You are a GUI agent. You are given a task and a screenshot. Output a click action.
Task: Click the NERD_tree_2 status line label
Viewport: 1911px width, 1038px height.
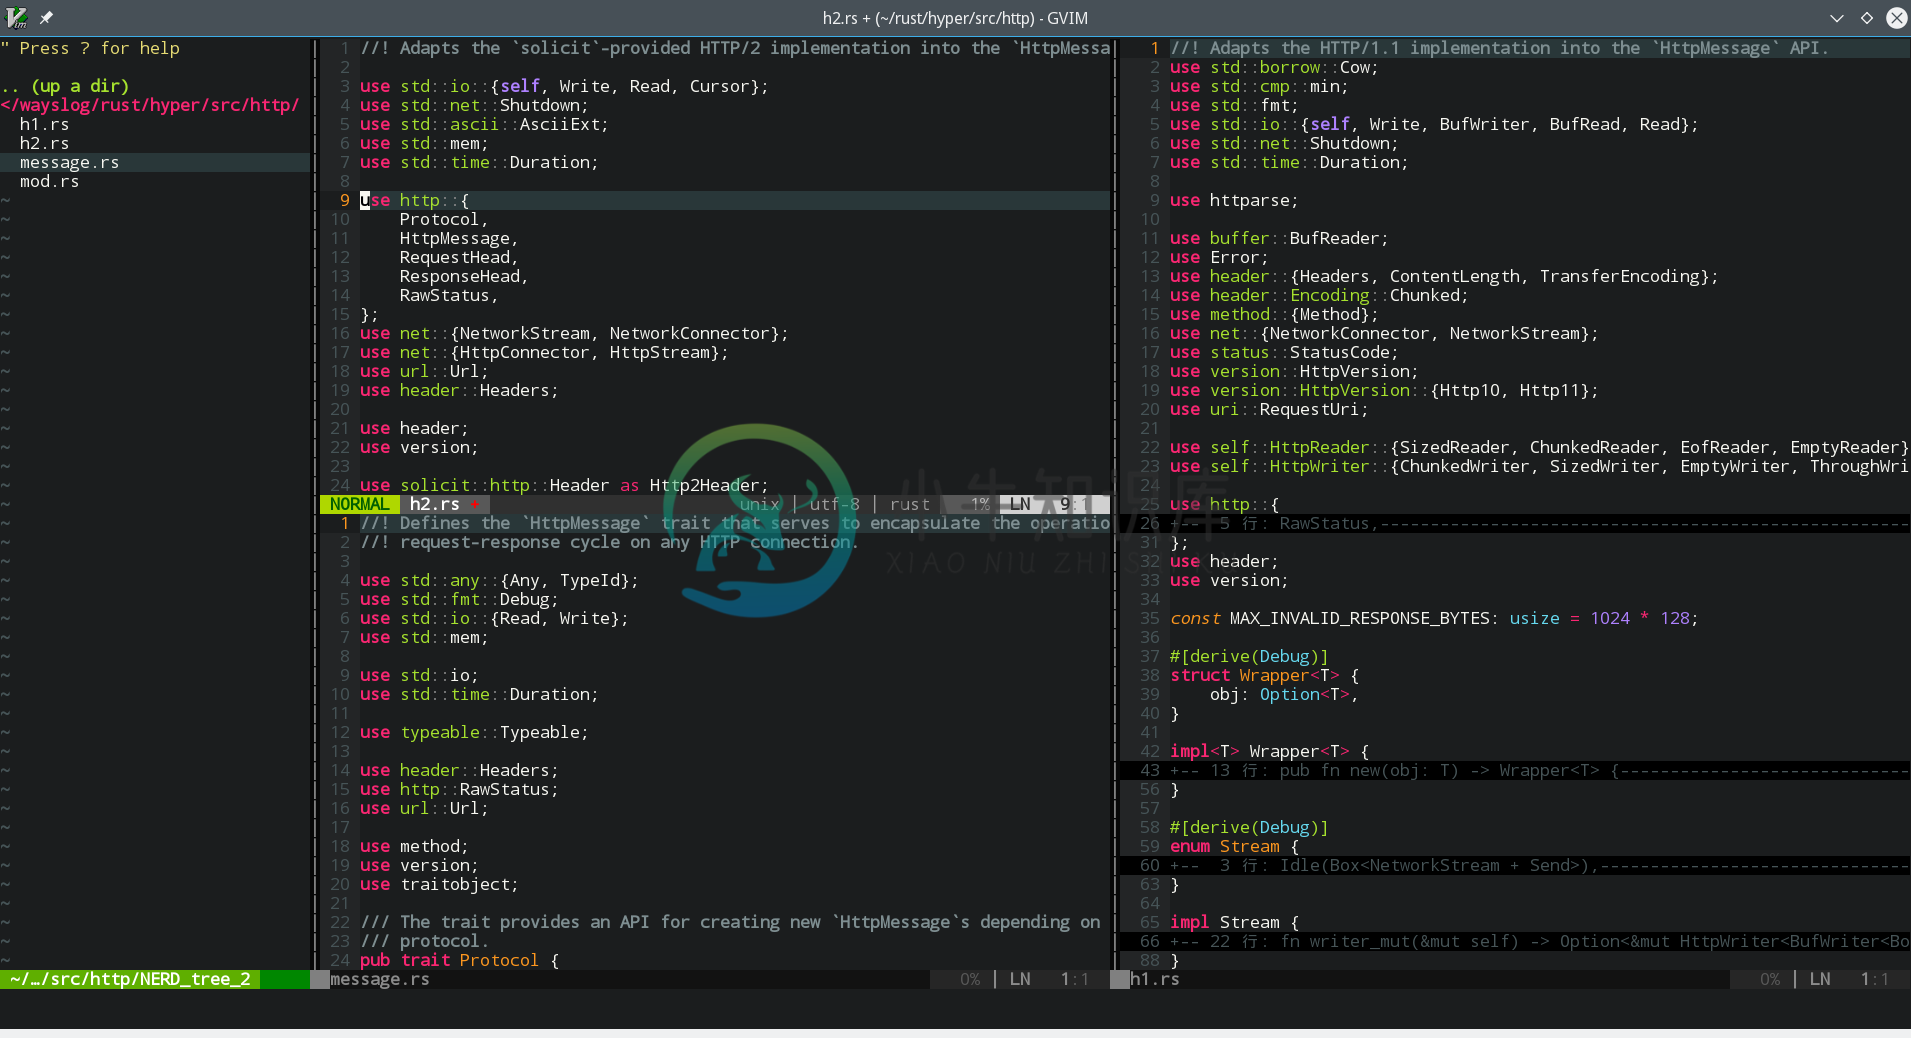coord(130,979)
